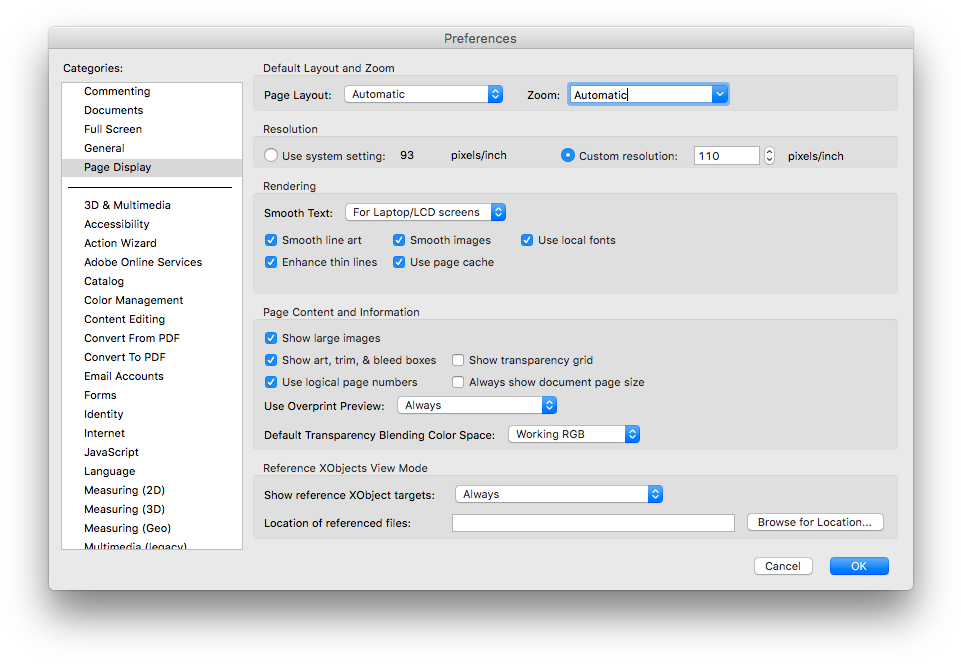This screenshot has width=961, height=664.
Task: Toggle Always show document page size
Action: tap(458, 382)
